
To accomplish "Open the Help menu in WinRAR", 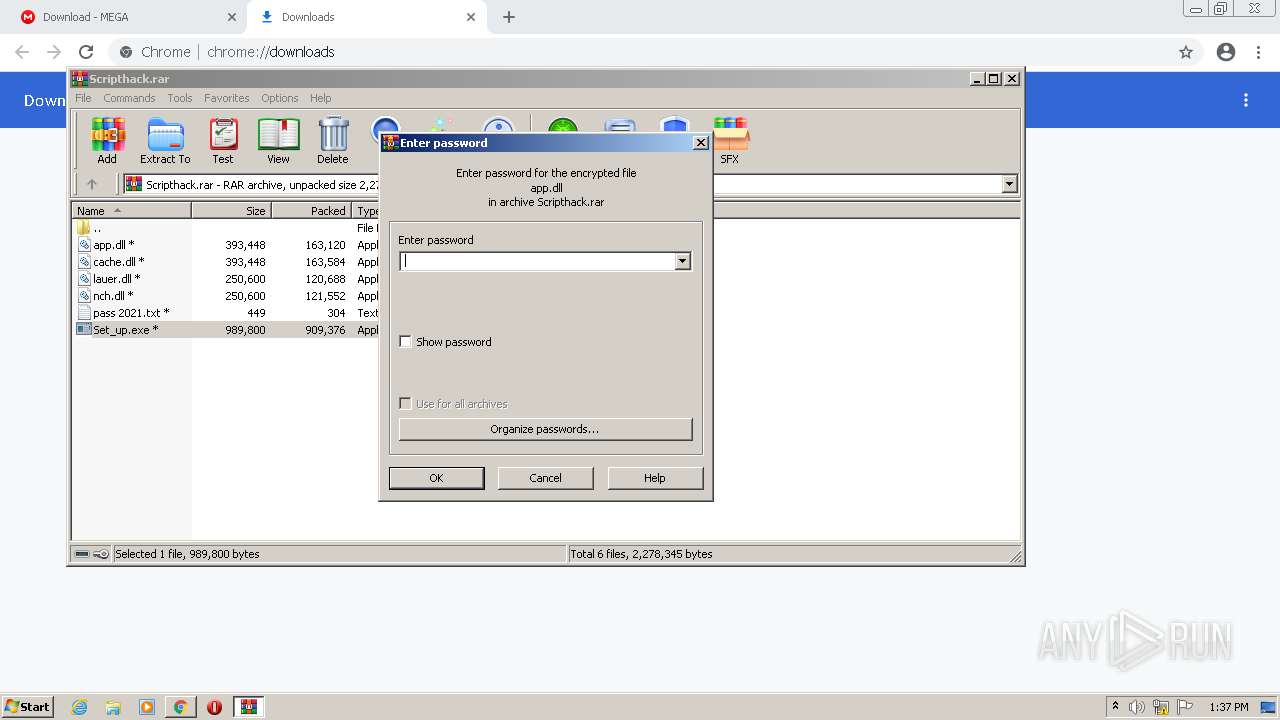I will (x=320, y=98).
